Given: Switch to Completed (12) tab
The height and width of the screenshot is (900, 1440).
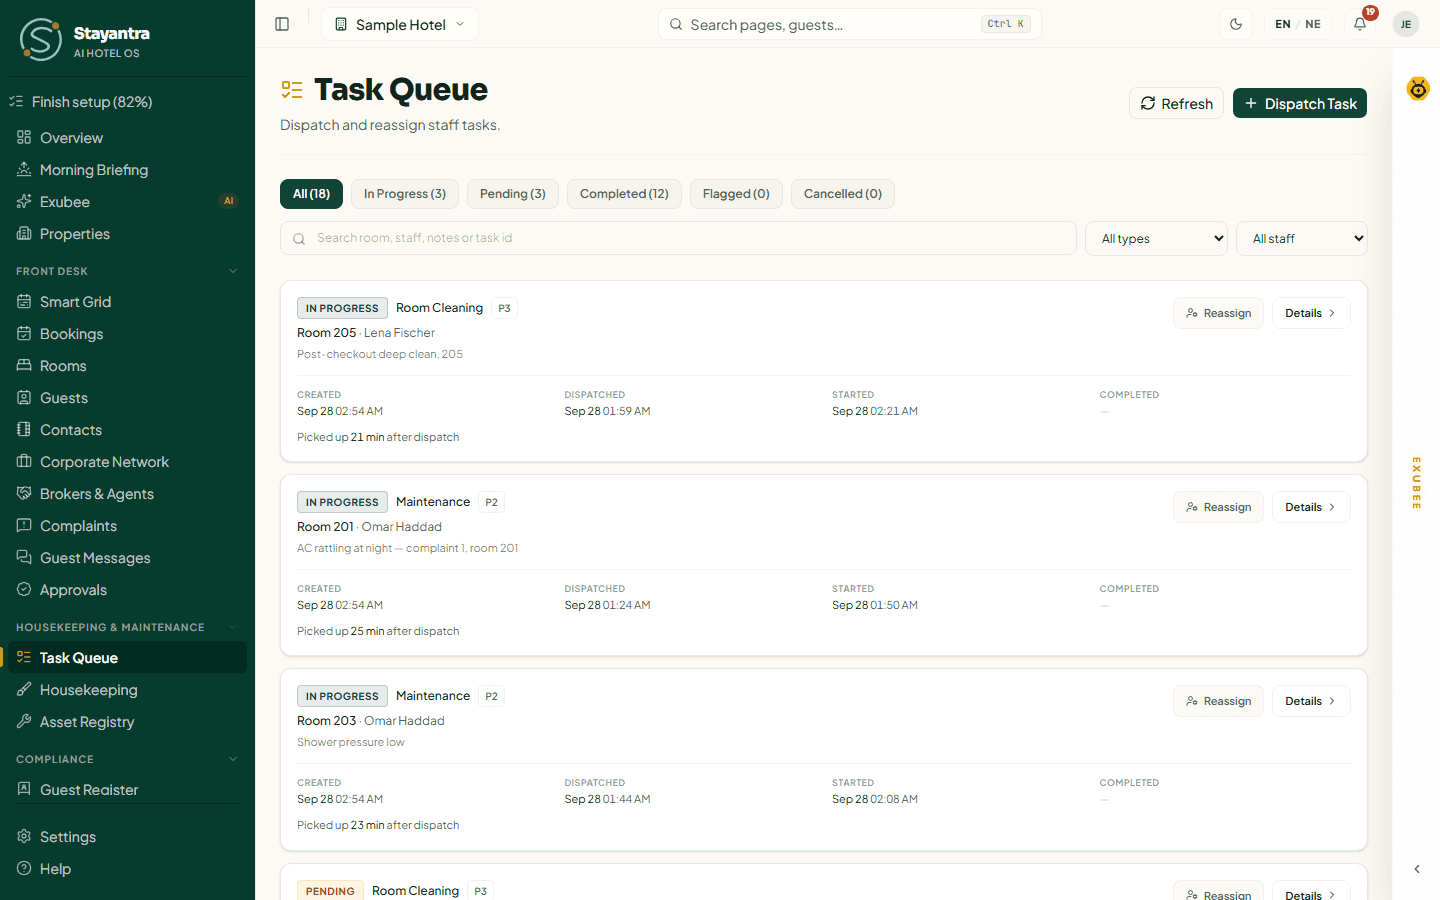Looking at the screenshot, I should pos(624,194).
